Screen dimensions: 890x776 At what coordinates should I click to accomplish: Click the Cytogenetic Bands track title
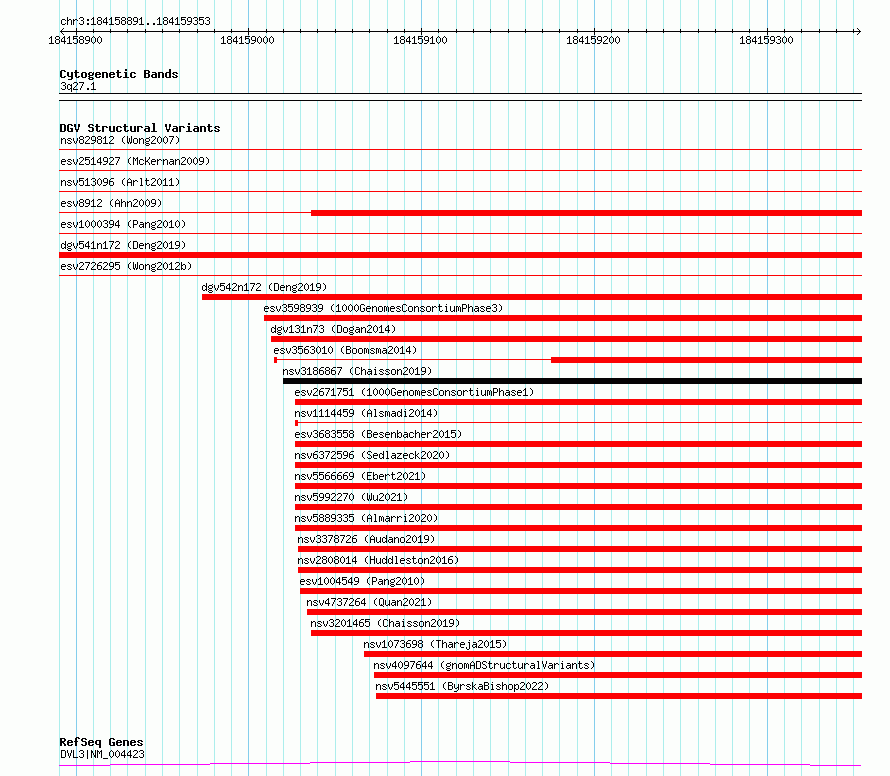click(119, 74)
